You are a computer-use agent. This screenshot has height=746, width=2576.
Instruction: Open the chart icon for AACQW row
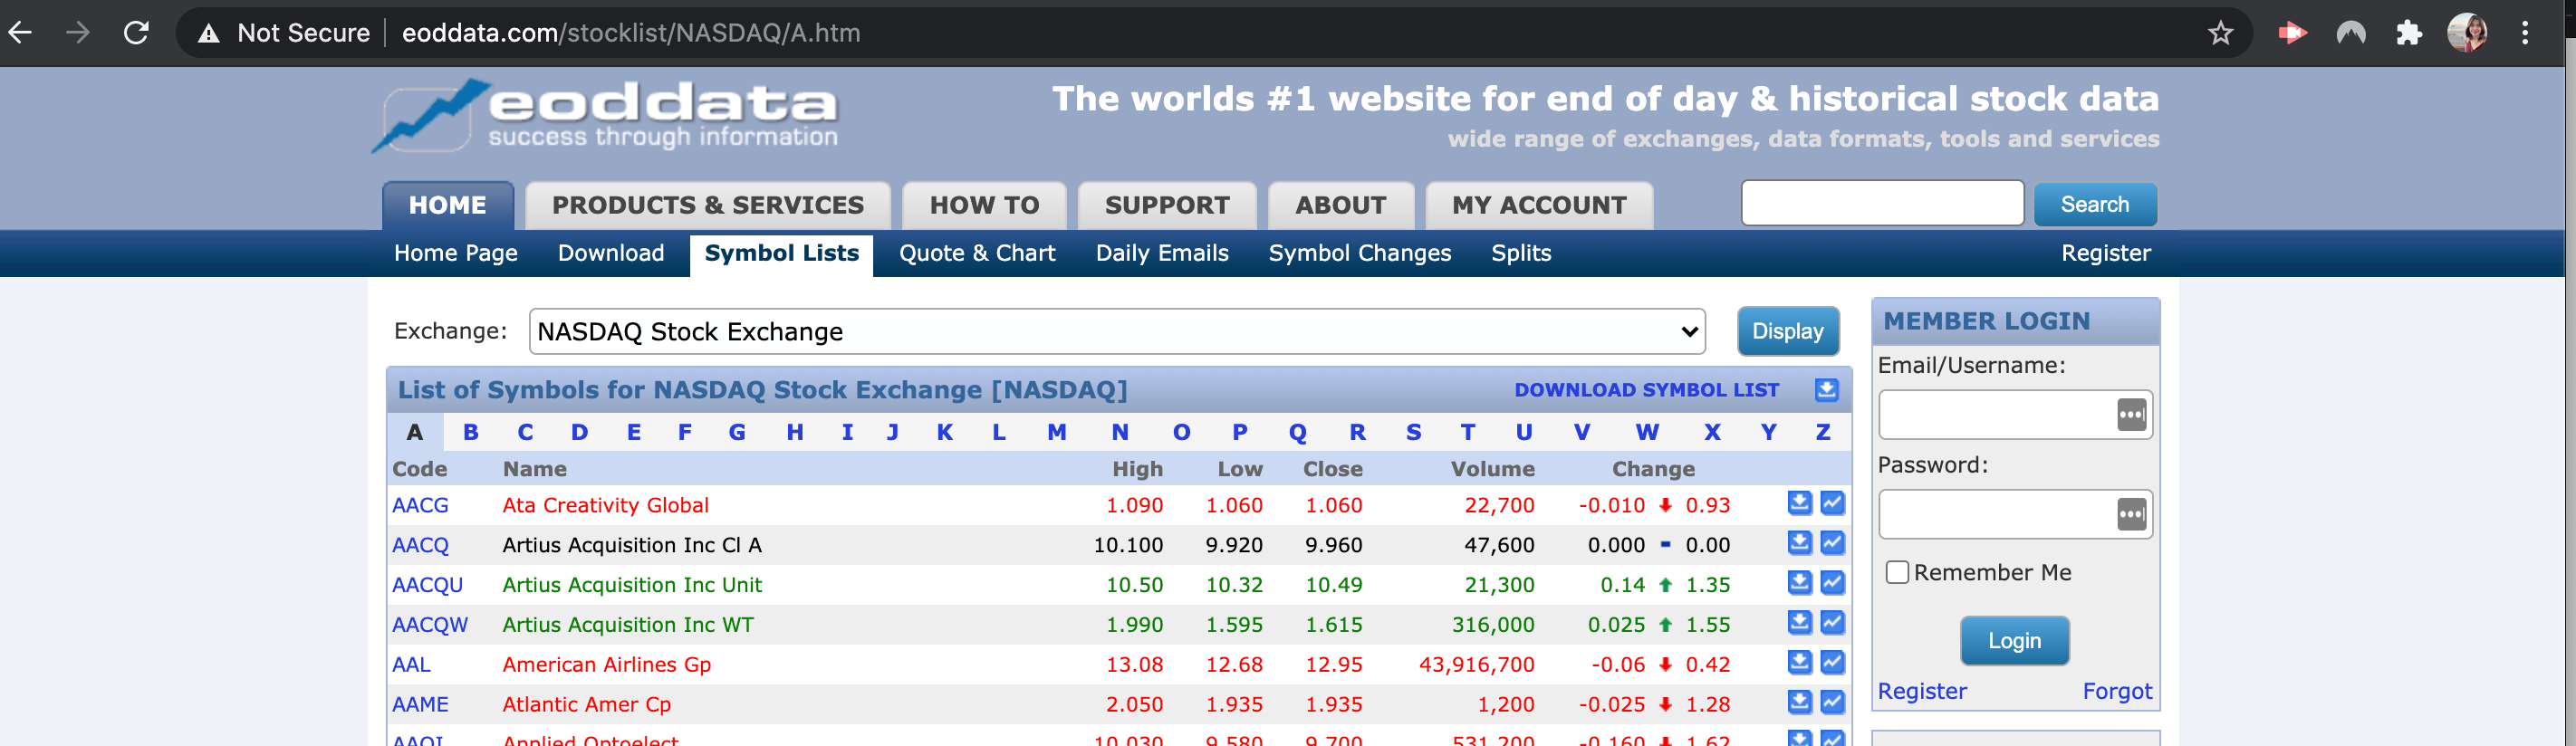point(1832,623)
